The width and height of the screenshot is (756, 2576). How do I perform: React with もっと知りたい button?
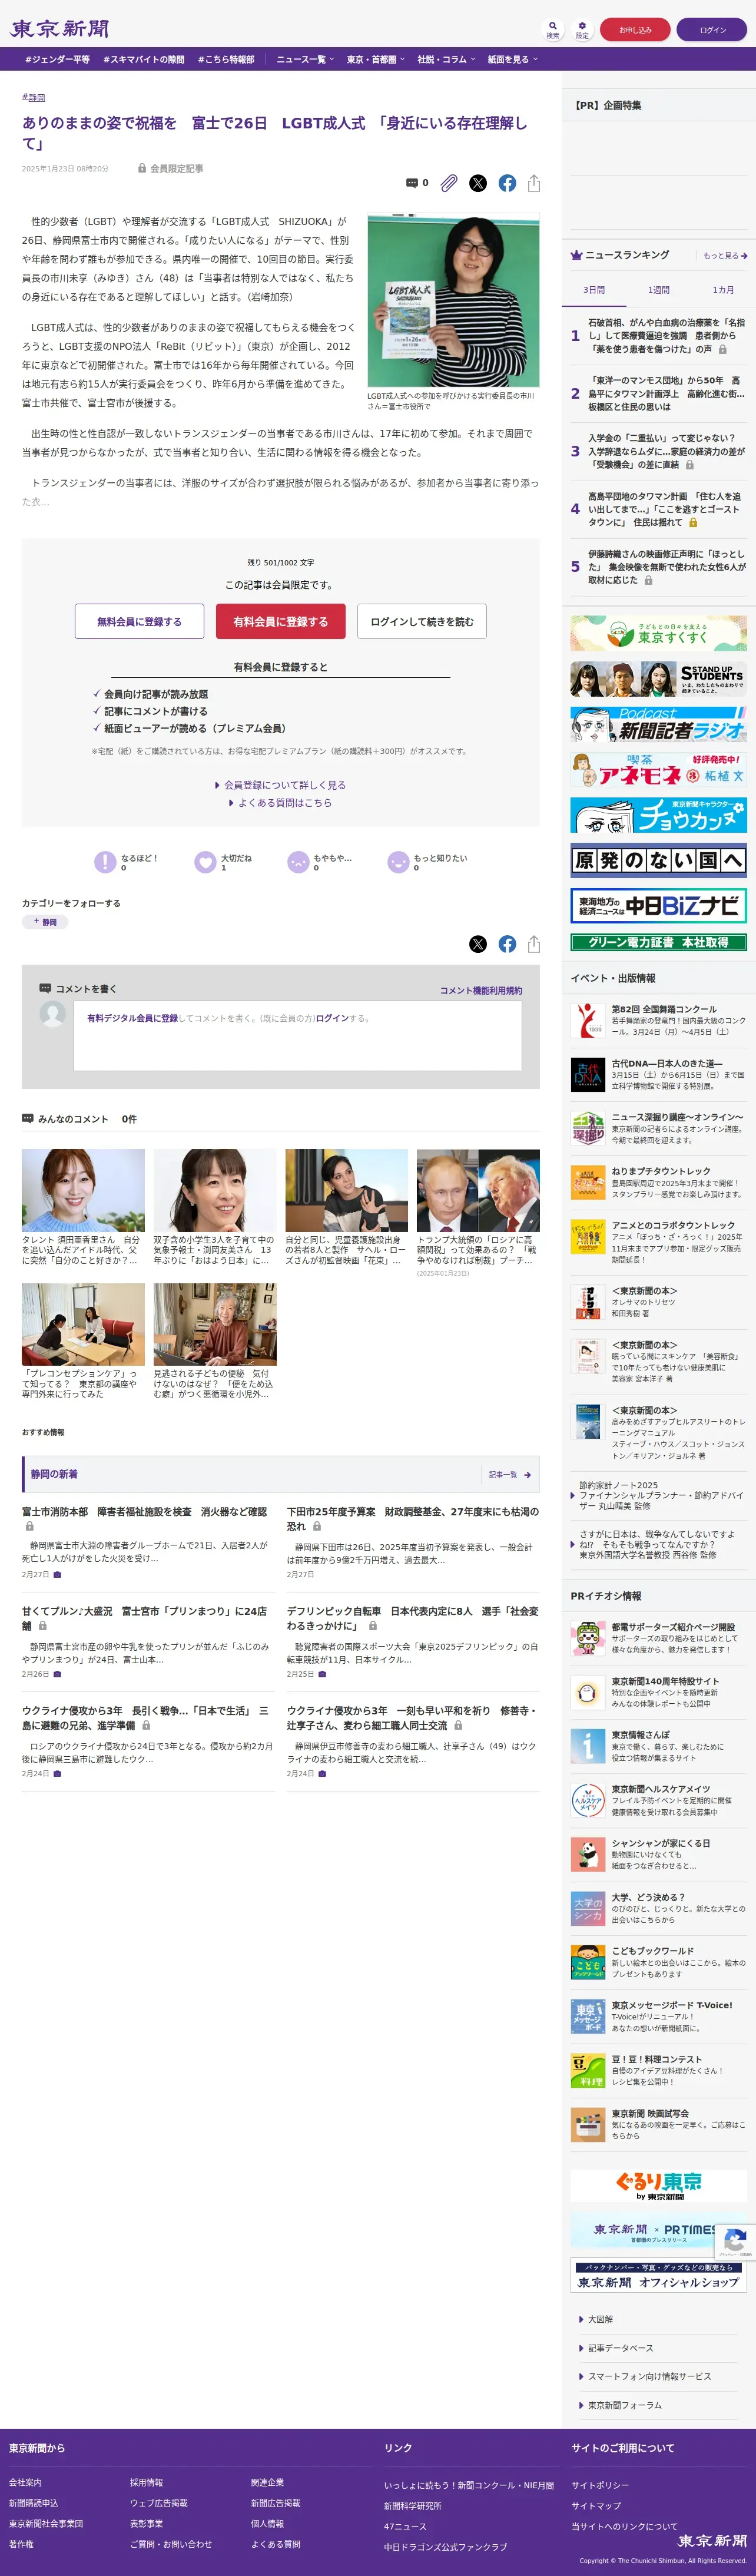tap(428, 862)
